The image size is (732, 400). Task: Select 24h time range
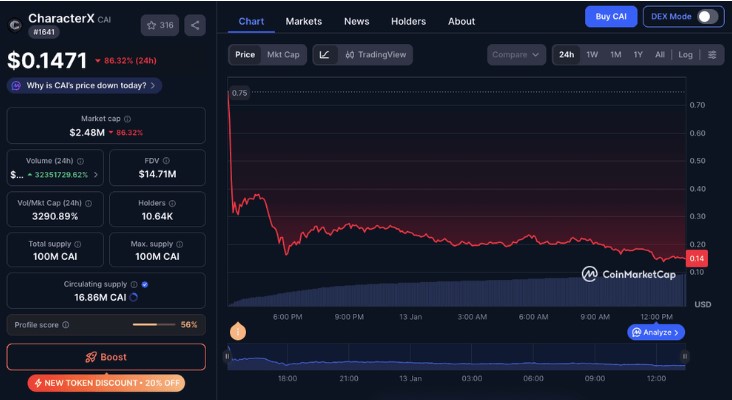[566, 55]
